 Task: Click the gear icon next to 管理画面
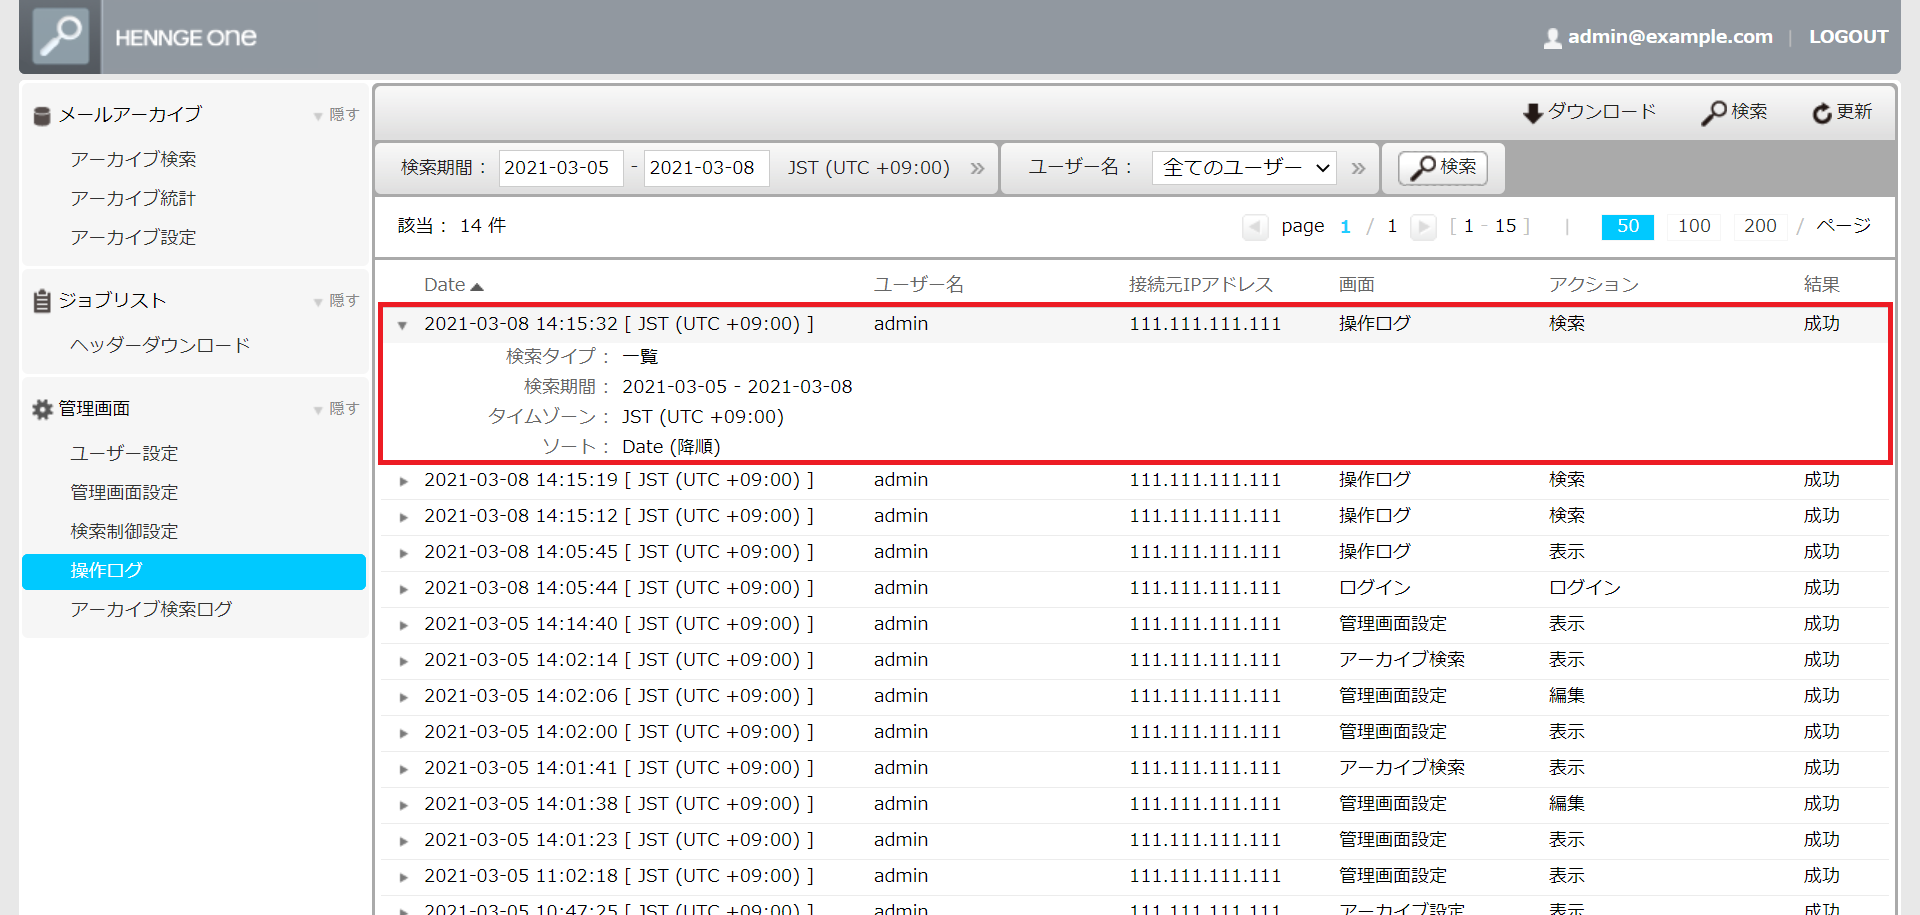42,409
